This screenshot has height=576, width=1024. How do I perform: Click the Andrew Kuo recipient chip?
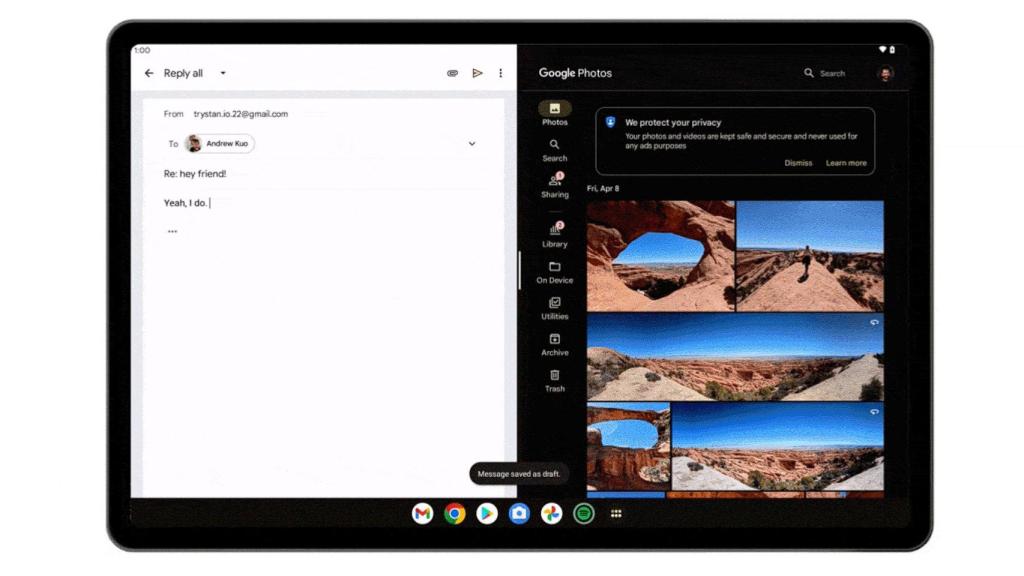(220, 143)
